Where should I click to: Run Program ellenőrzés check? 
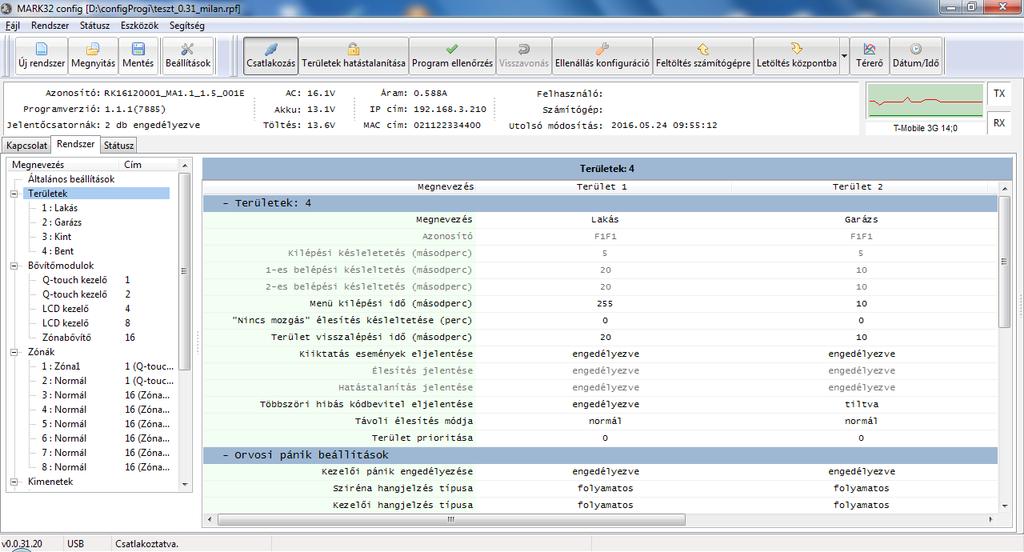coord(452,56)
